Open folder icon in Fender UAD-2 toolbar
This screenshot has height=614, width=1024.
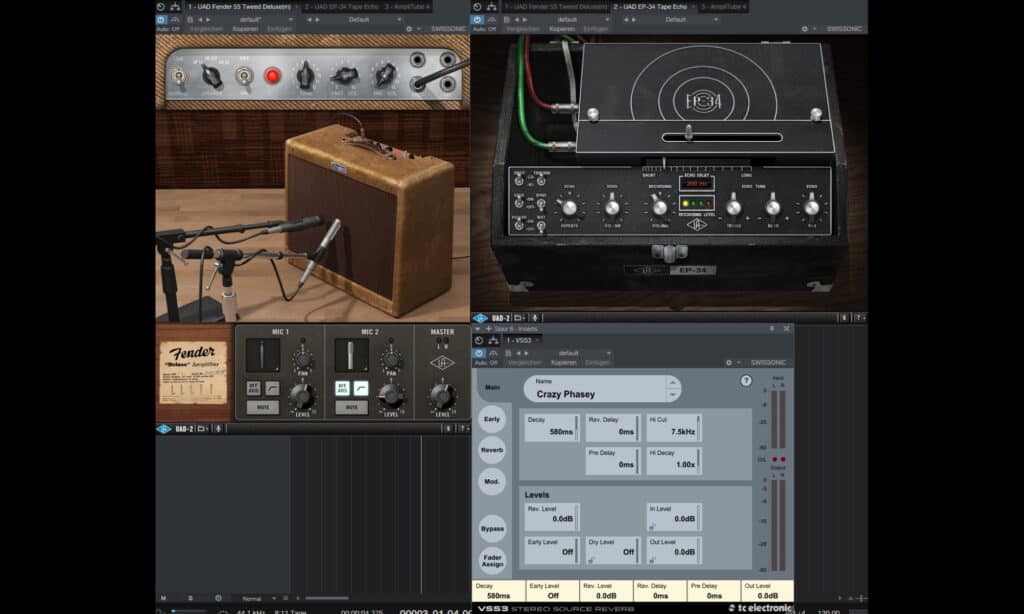coord(202,428)
